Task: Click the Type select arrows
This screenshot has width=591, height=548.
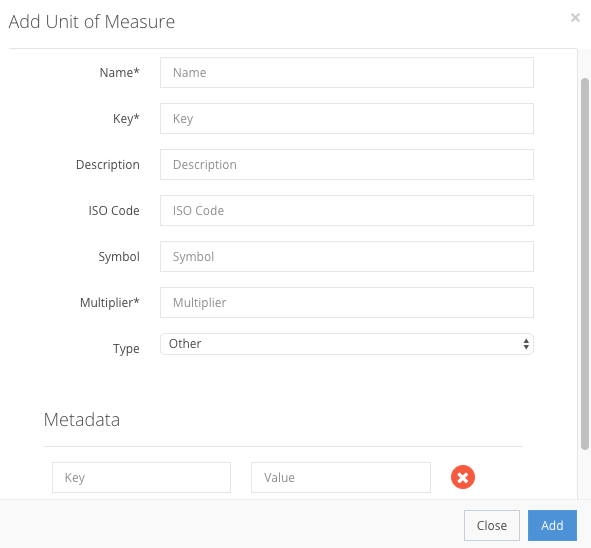Action: (x=526, y=344)
